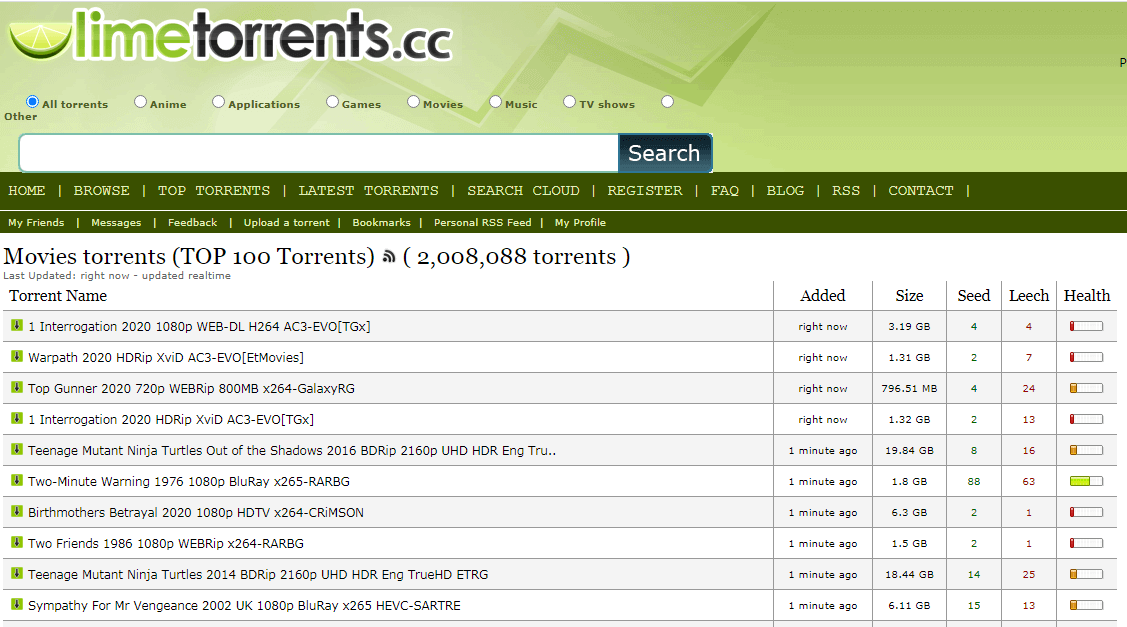1127x627 pixels.
Task: Open Teenage Mutant Ninja Turtles Out of the Shadows torrent
Action: tap(292, 450)
